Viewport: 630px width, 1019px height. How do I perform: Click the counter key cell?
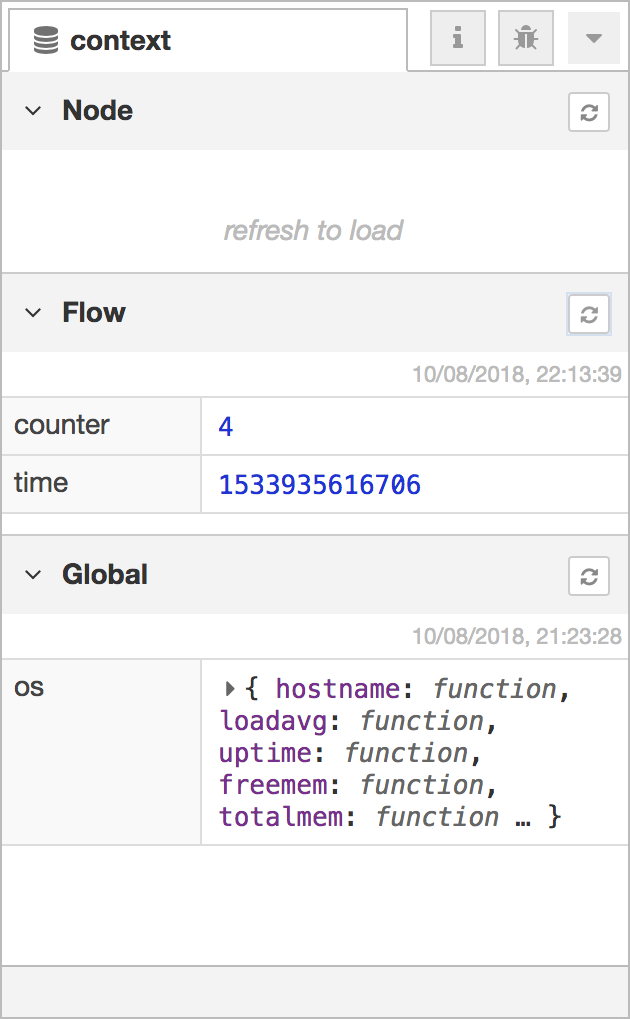coord(101,426)
